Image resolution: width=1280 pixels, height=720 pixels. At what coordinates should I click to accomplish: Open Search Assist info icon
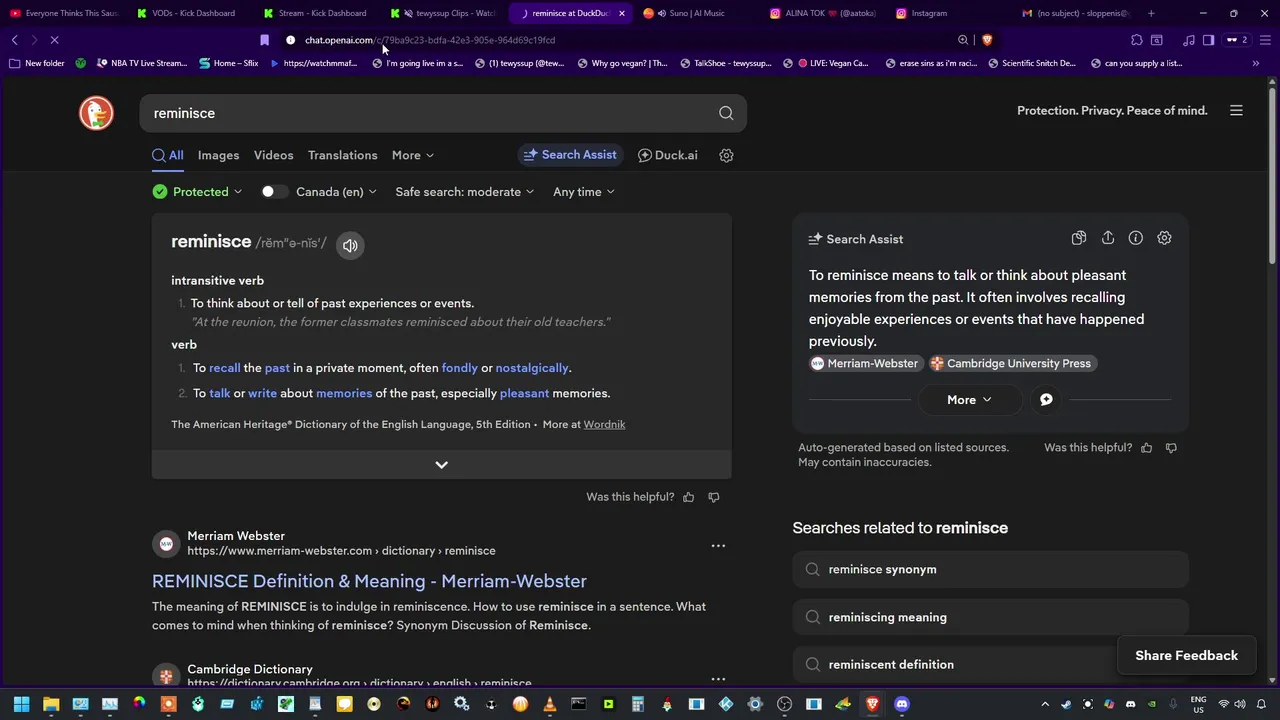1136,238
